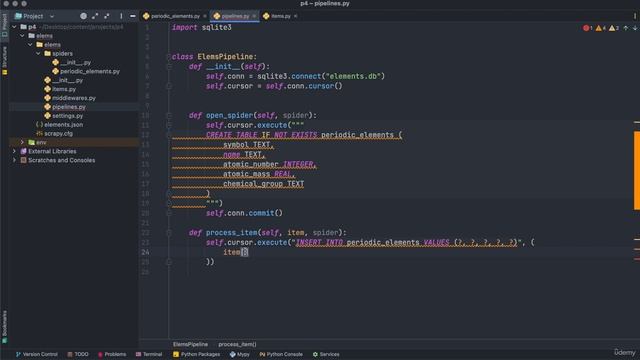Open the Python Console tool window
The height and width of the screenshot is (360, 640).
point(281,354)
